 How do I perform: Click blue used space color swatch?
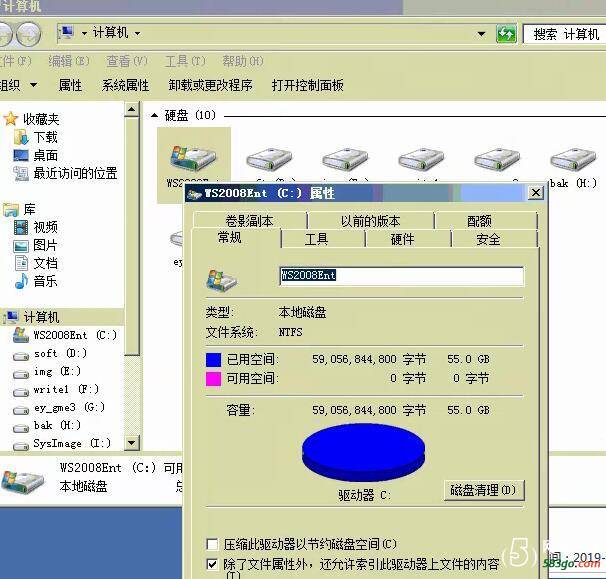(x=213, y=359)
